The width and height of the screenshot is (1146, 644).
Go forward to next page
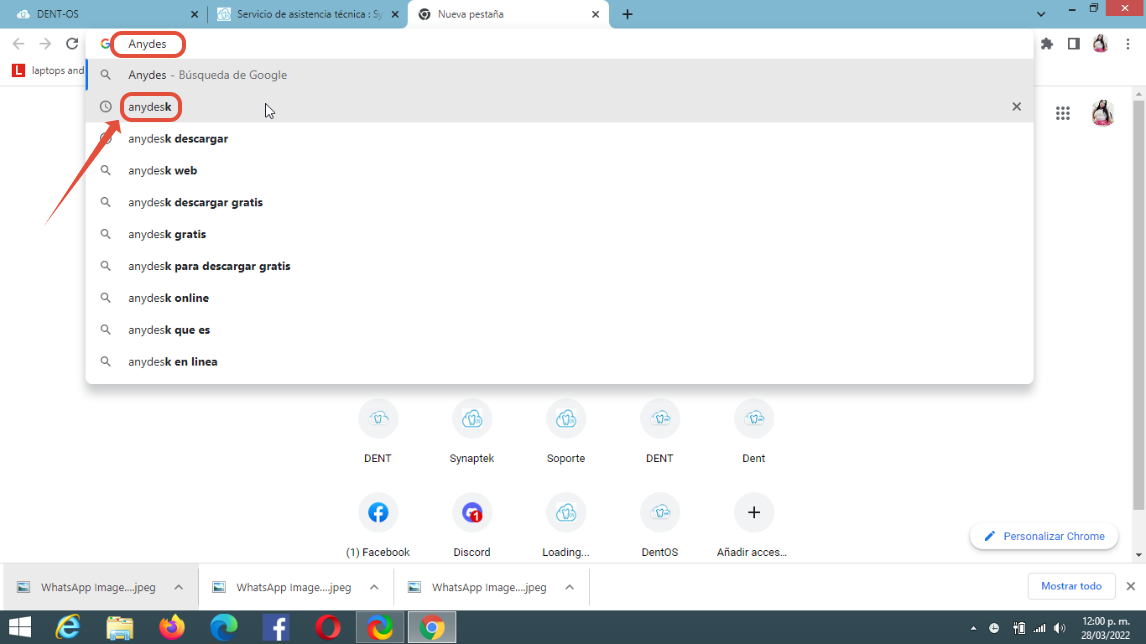click(45, 44)
